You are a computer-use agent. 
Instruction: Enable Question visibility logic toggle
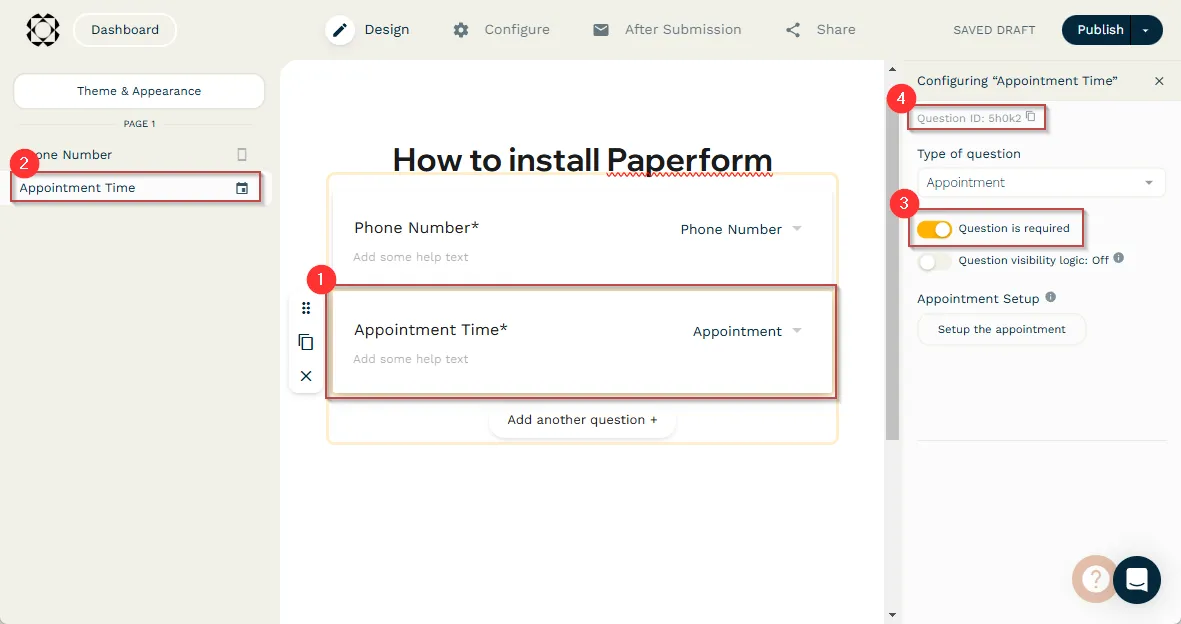(934, 261)
